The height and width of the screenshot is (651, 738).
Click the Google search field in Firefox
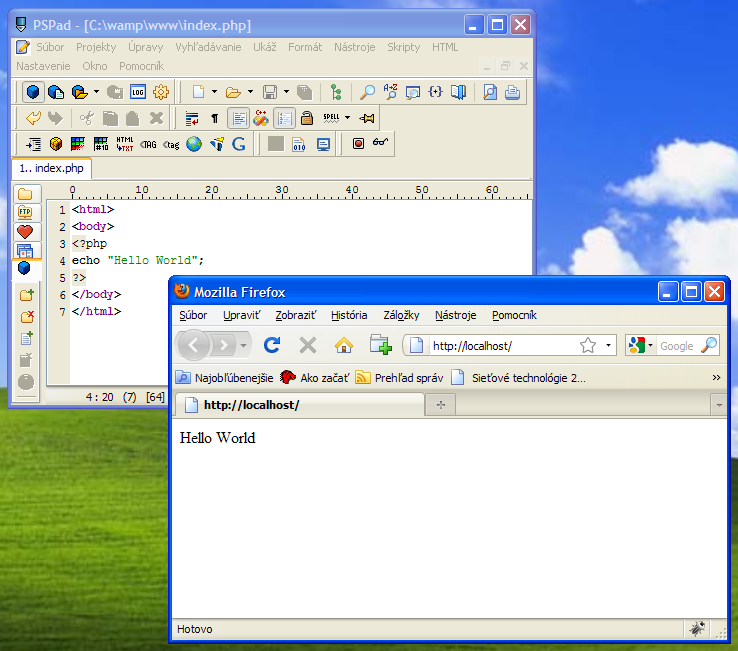(677, 346)
